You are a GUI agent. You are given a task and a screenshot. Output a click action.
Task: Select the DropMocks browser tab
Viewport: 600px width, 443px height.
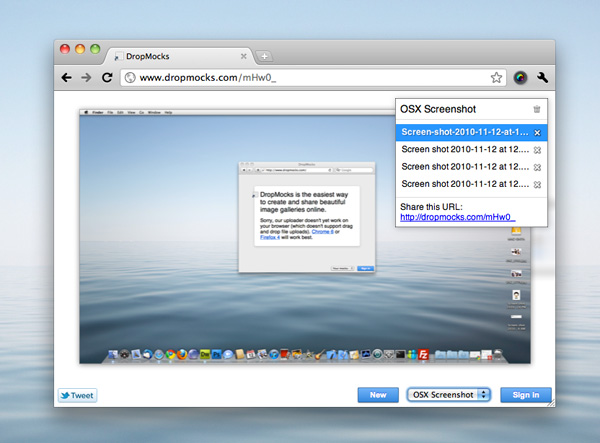coord(180,56)
